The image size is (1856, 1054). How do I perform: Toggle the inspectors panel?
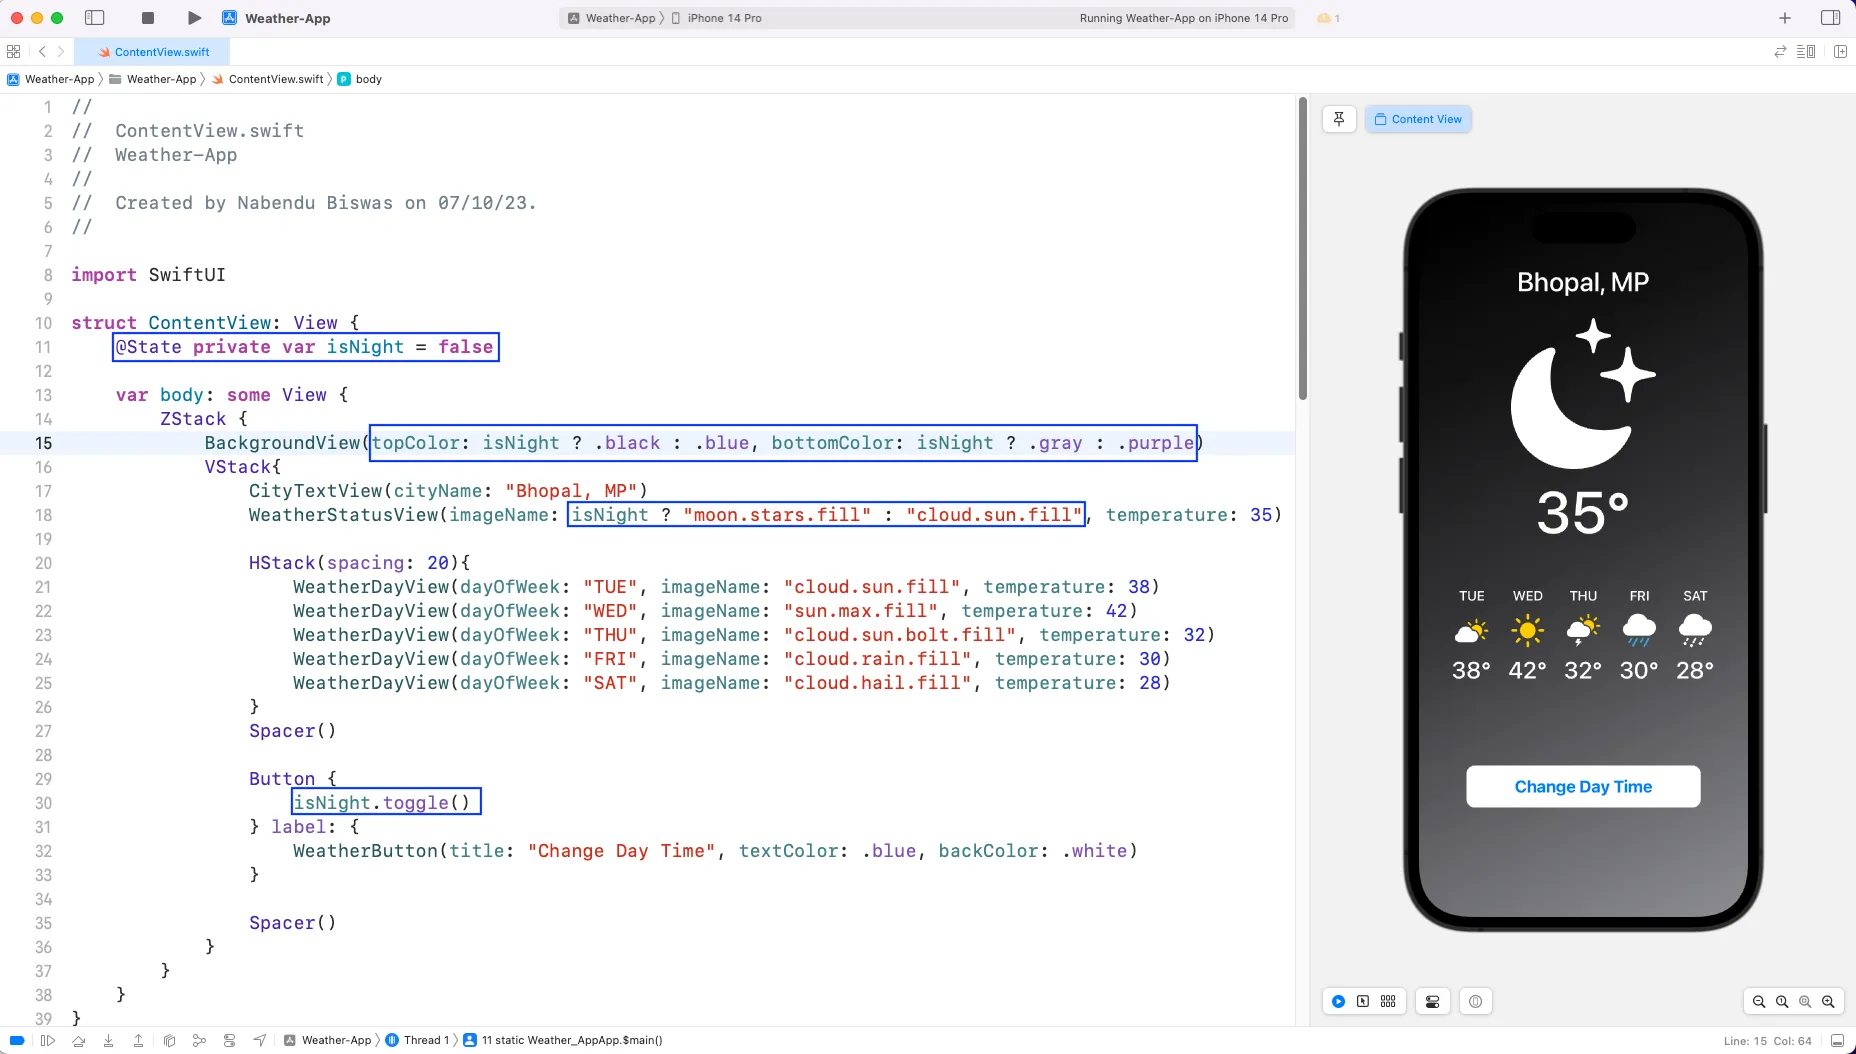click(1831, 18)
